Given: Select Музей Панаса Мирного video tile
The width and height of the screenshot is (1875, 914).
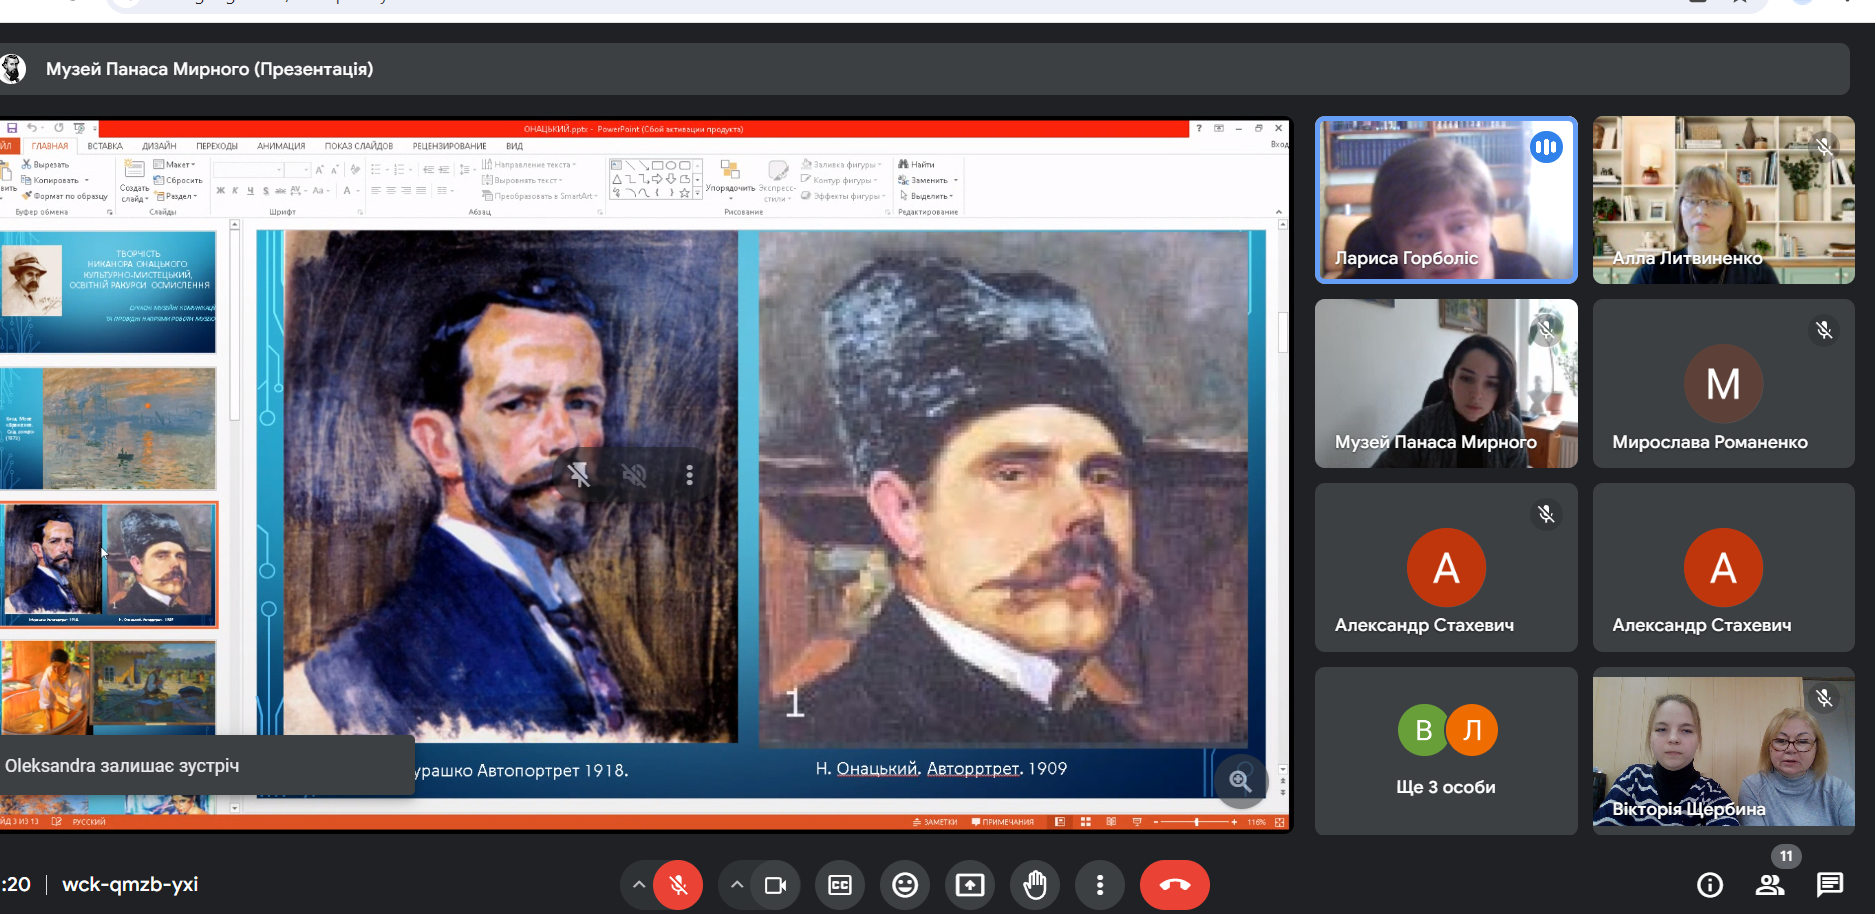Looking at the screenshot, I should pyautogui.click(x=1446, y=383).
